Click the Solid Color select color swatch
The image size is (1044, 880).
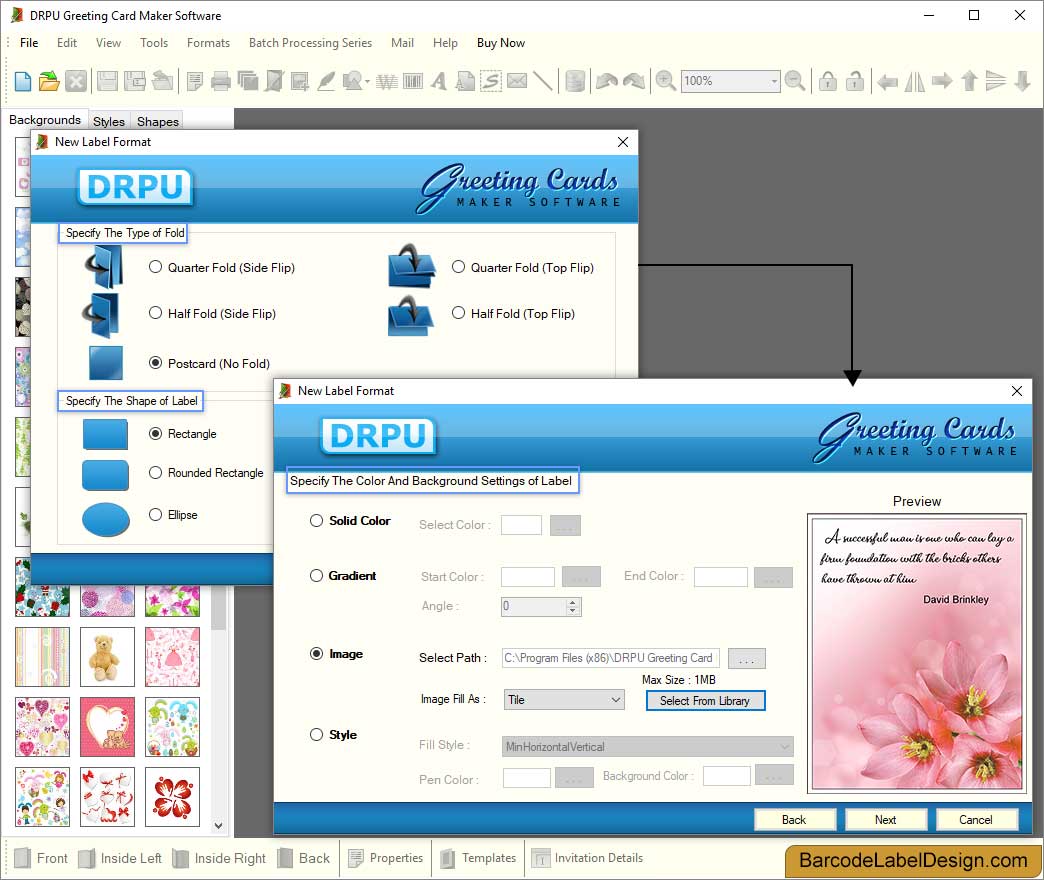point(521,525)
